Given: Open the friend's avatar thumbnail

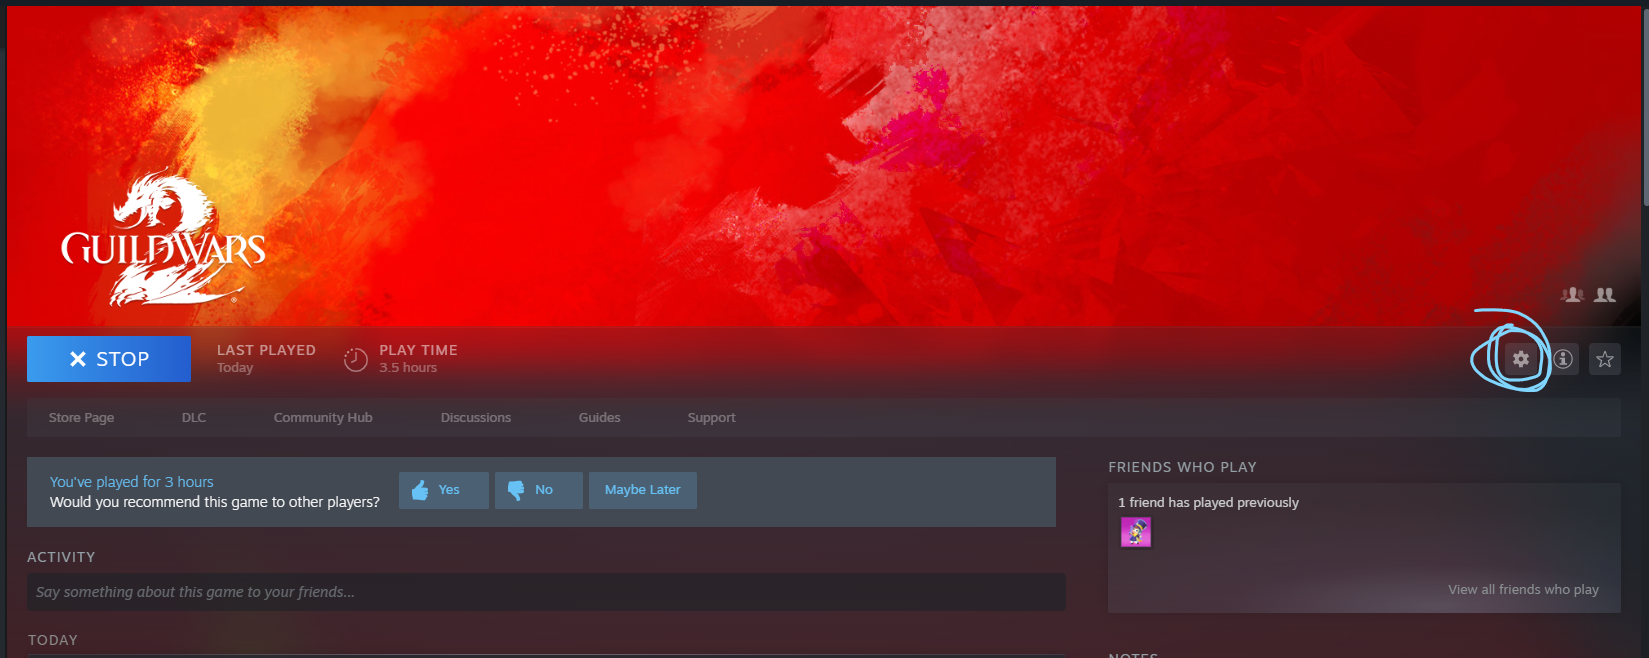Looking at the screenshot, I should pyautogui.click(x=1136, y=532).
